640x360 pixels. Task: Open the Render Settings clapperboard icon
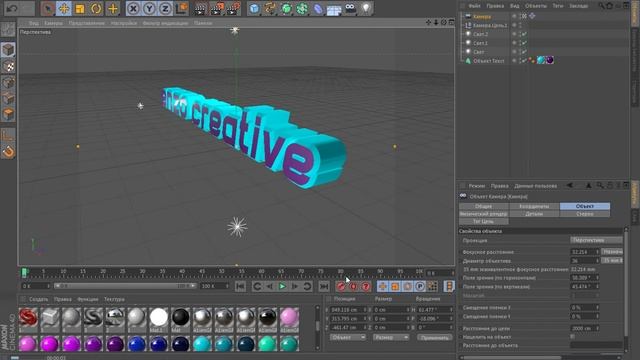(x=233, y=9)
